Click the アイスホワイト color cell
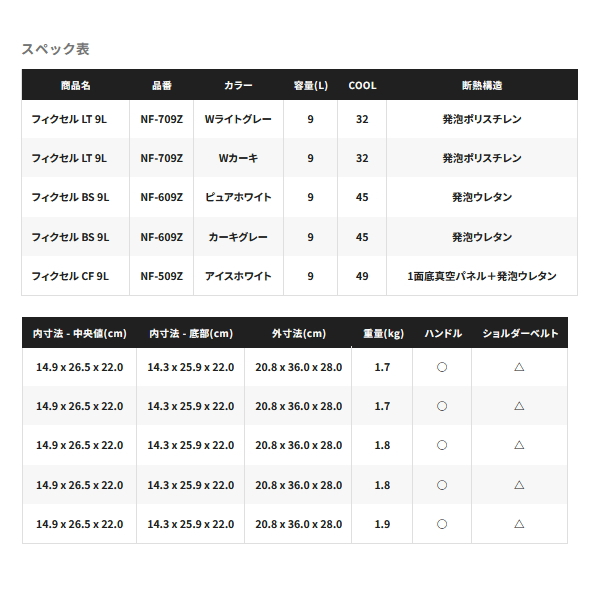600x600 pixels. coord(238,276)
